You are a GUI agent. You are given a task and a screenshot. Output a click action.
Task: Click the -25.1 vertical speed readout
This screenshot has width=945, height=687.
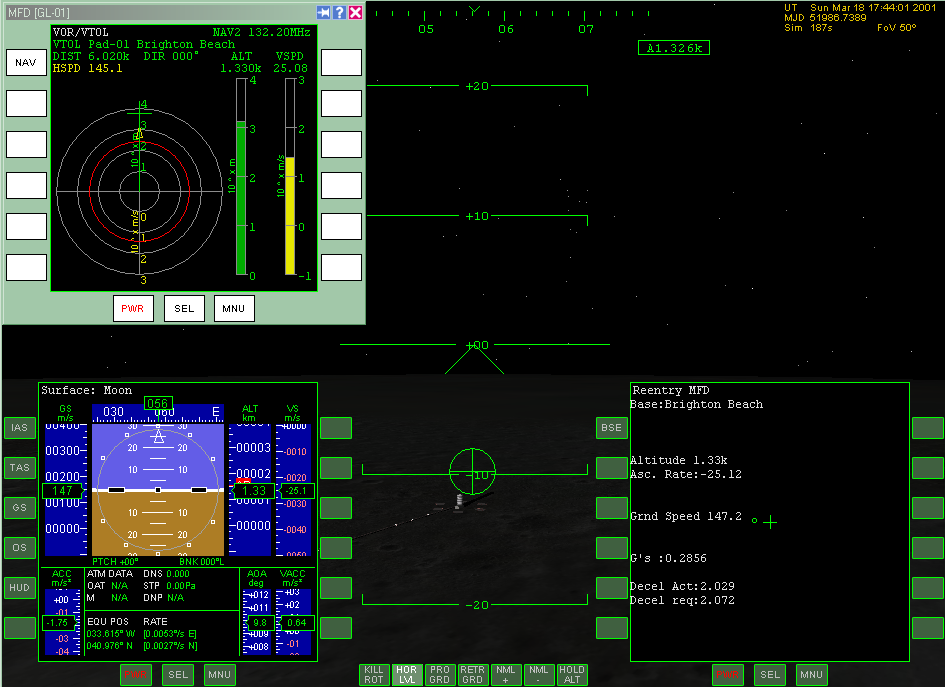tap(296, 491)
